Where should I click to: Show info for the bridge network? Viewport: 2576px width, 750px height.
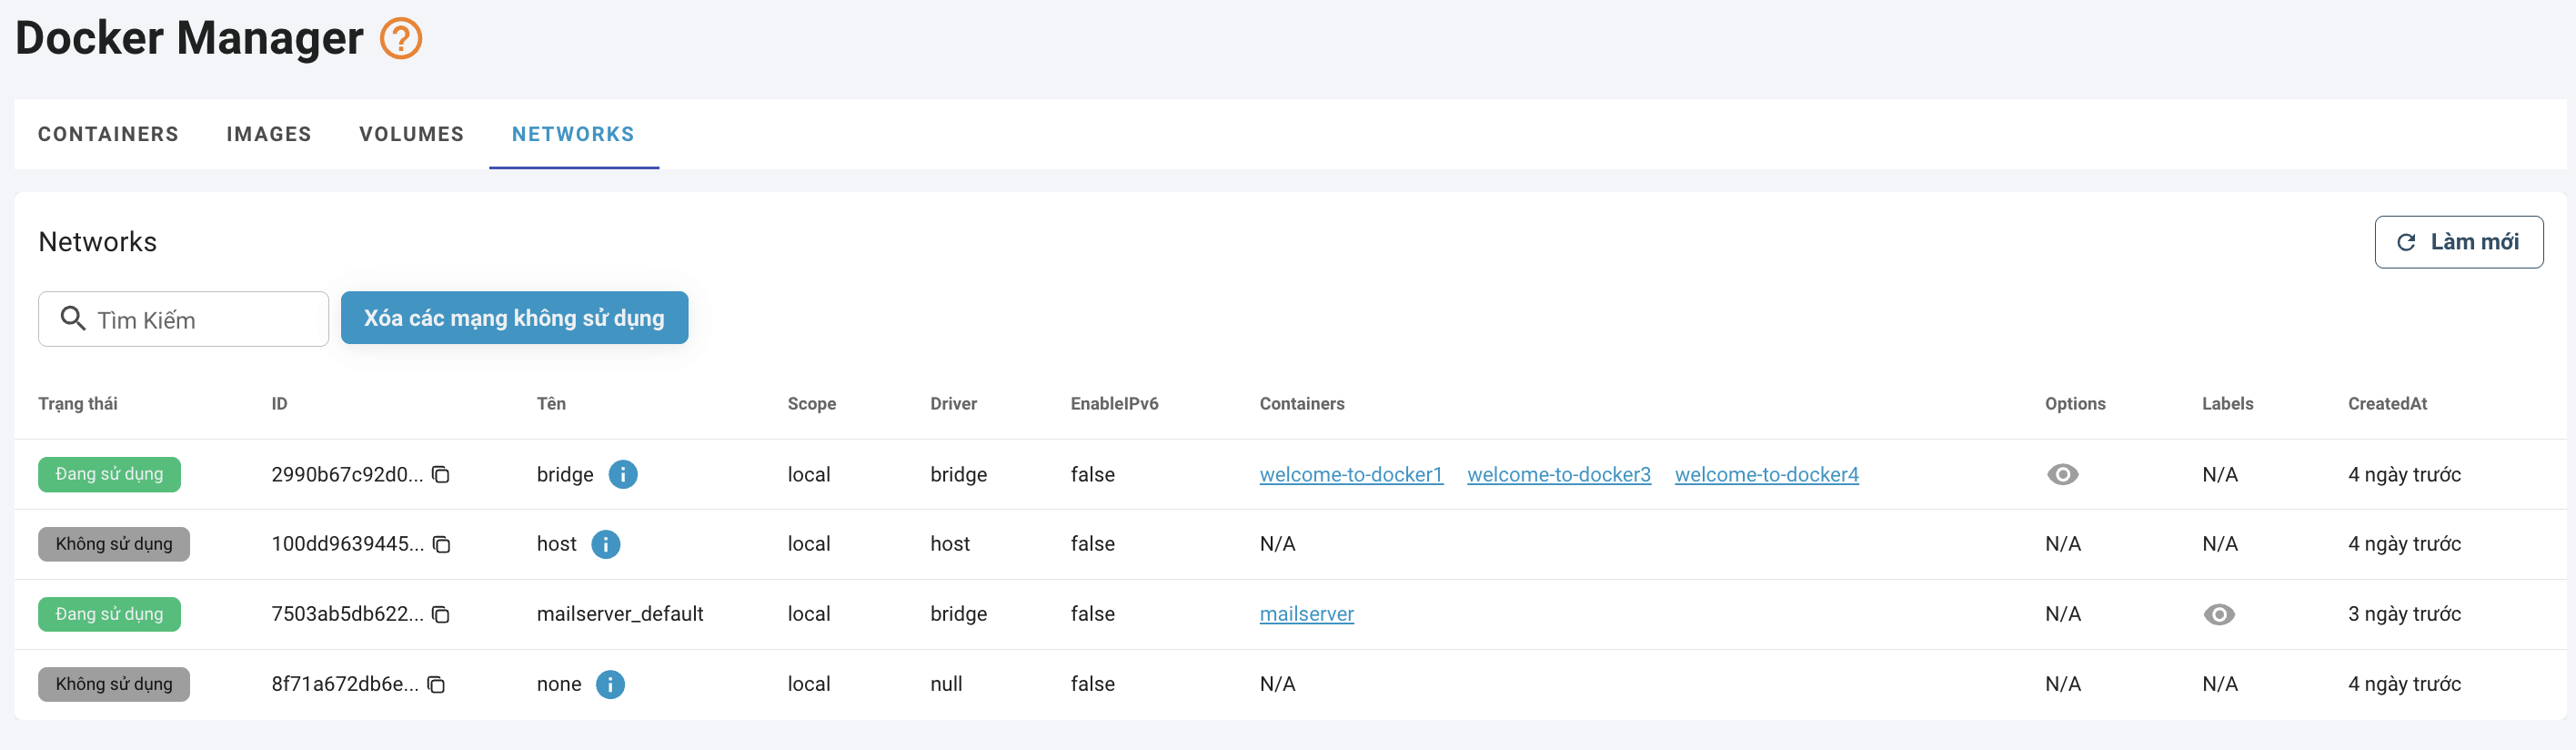[x=622, y=474]
